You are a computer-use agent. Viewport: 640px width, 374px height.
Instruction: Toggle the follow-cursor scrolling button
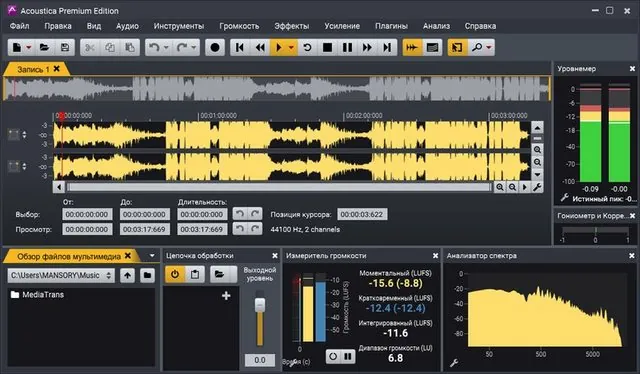(412, 47)
